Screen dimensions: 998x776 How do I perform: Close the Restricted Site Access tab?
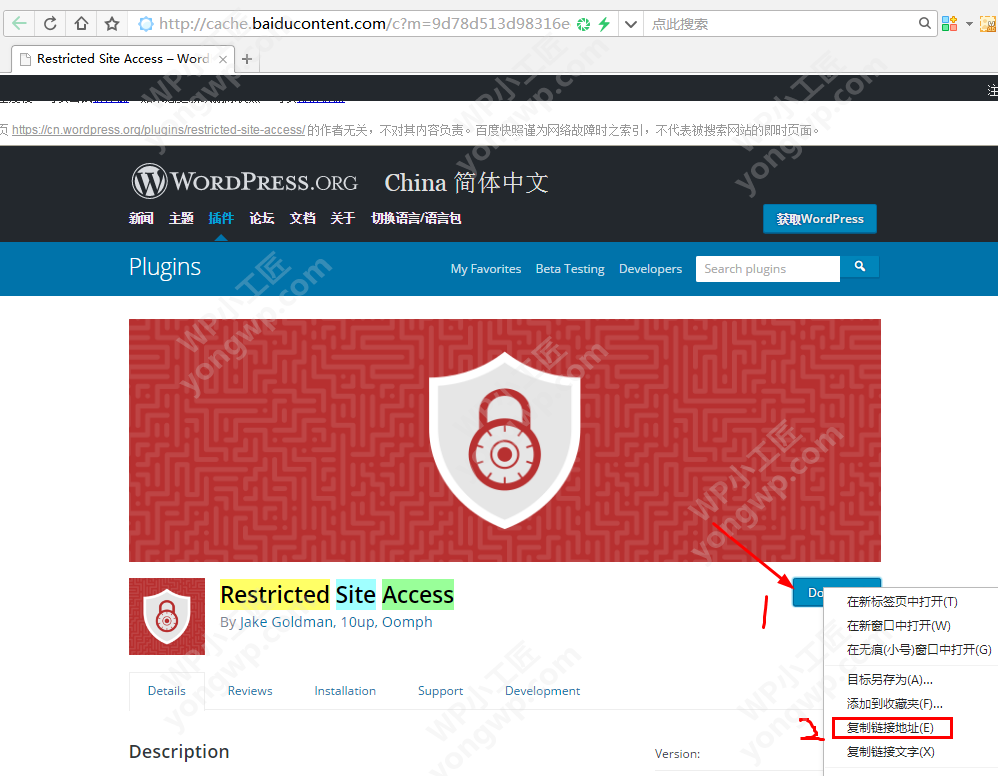pyautogui.click(x=223, y=59)
